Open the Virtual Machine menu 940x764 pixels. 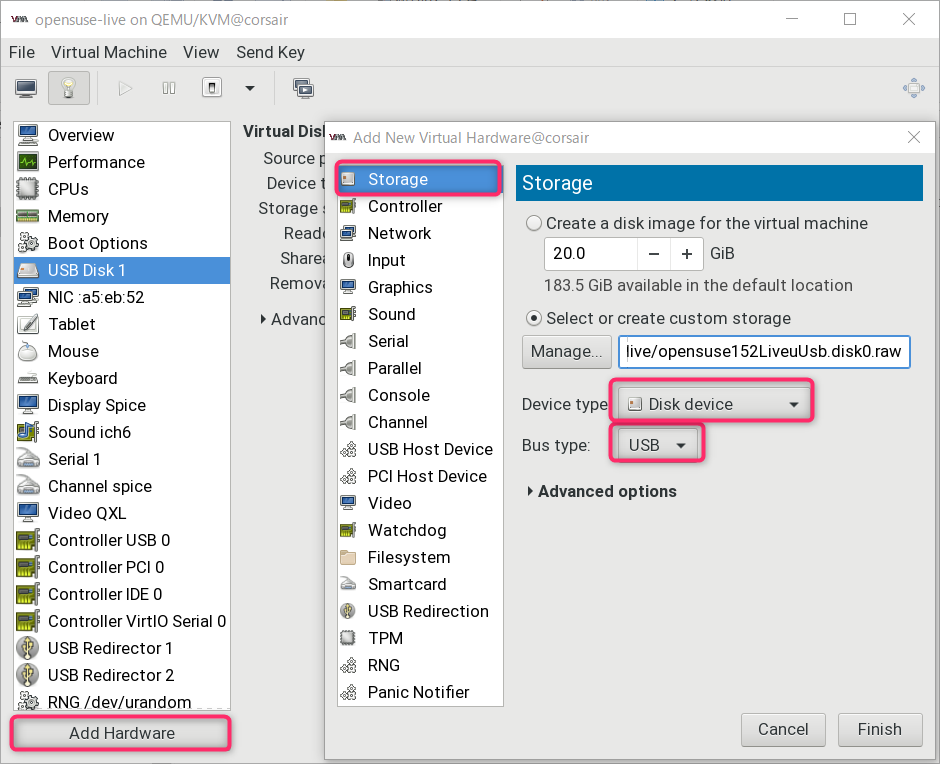109,52
